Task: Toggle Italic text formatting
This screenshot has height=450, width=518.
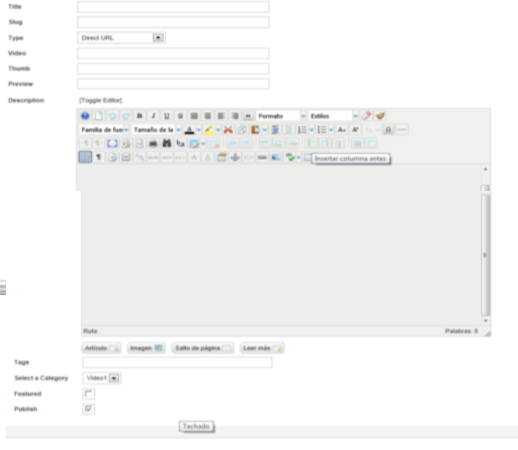Action: pos(153,116)
